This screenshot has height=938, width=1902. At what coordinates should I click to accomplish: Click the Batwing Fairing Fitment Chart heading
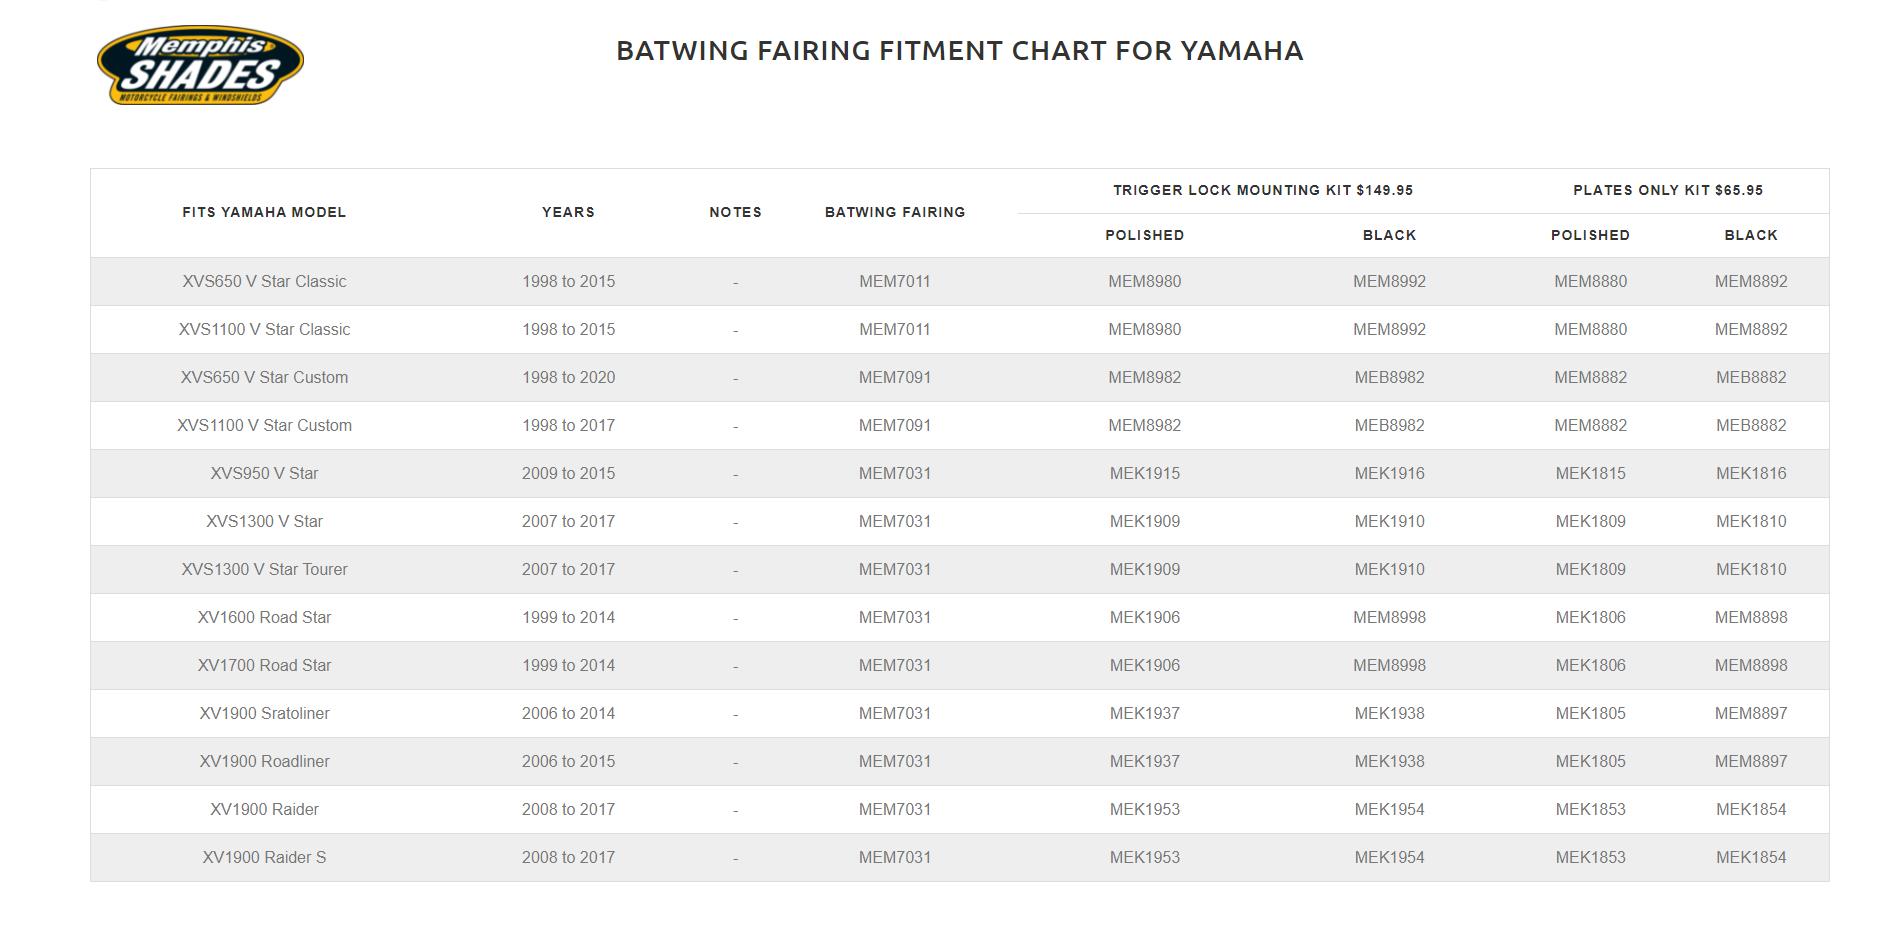coord(959,51)
